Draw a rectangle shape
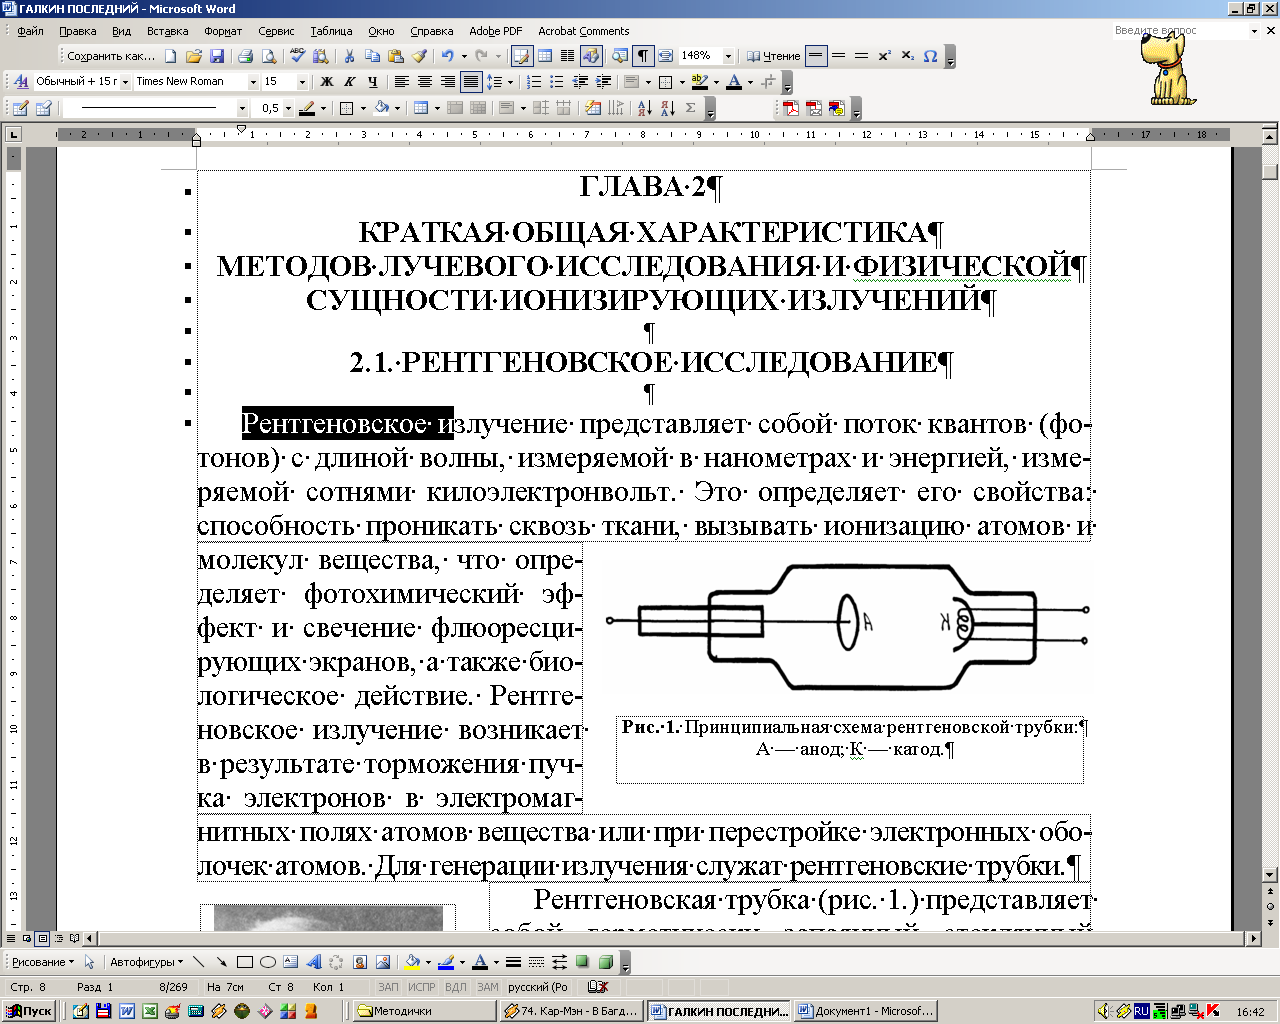1280x1024 pixels. [x=245, y=962]
